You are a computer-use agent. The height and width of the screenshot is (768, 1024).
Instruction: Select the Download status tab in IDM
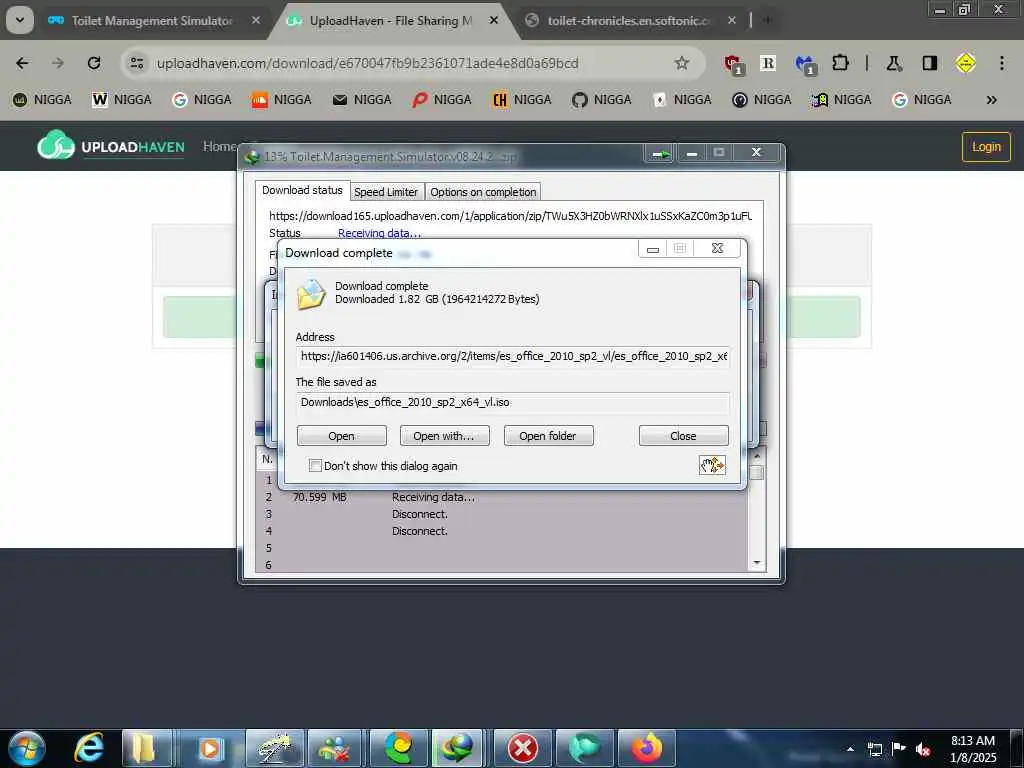tap(302, 190)
